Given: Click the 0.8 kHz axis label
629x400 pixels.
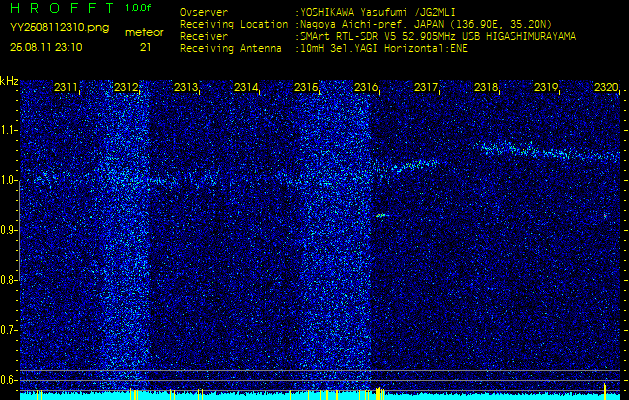Looking at the screenshot, I should [9, 280].
